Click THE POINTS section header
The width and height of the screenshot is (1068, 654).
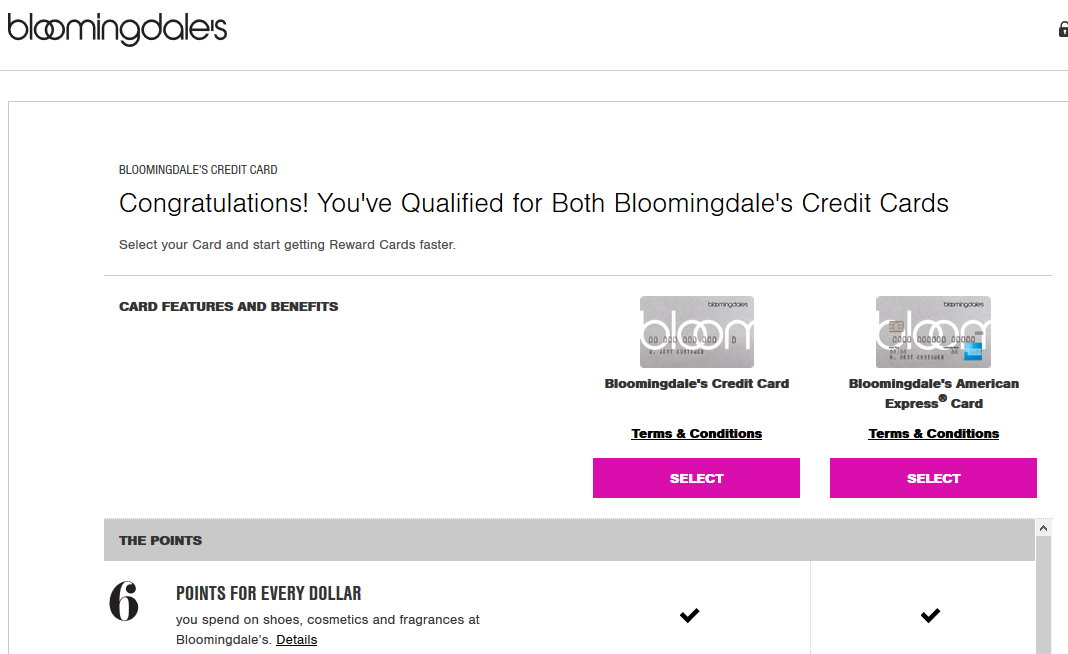point(160,540)
